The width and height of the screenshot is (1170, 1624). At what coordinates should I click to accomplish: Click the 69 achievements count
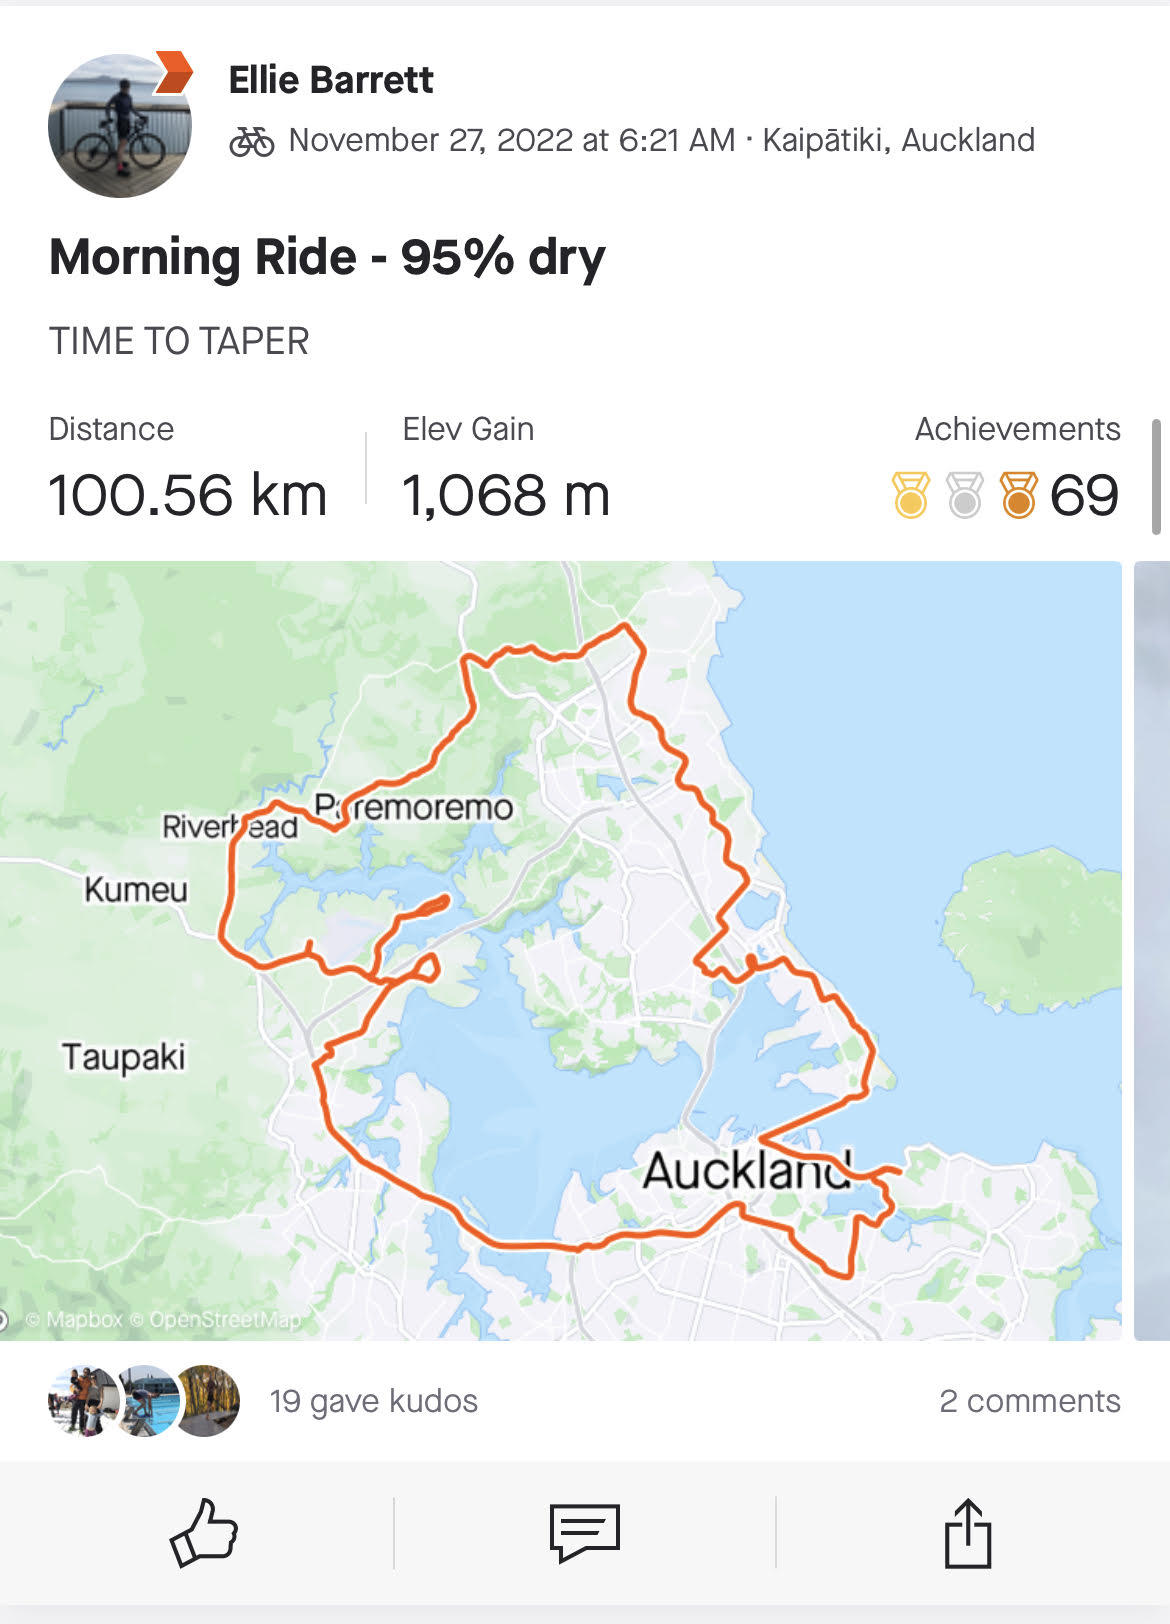[1084, 495]
